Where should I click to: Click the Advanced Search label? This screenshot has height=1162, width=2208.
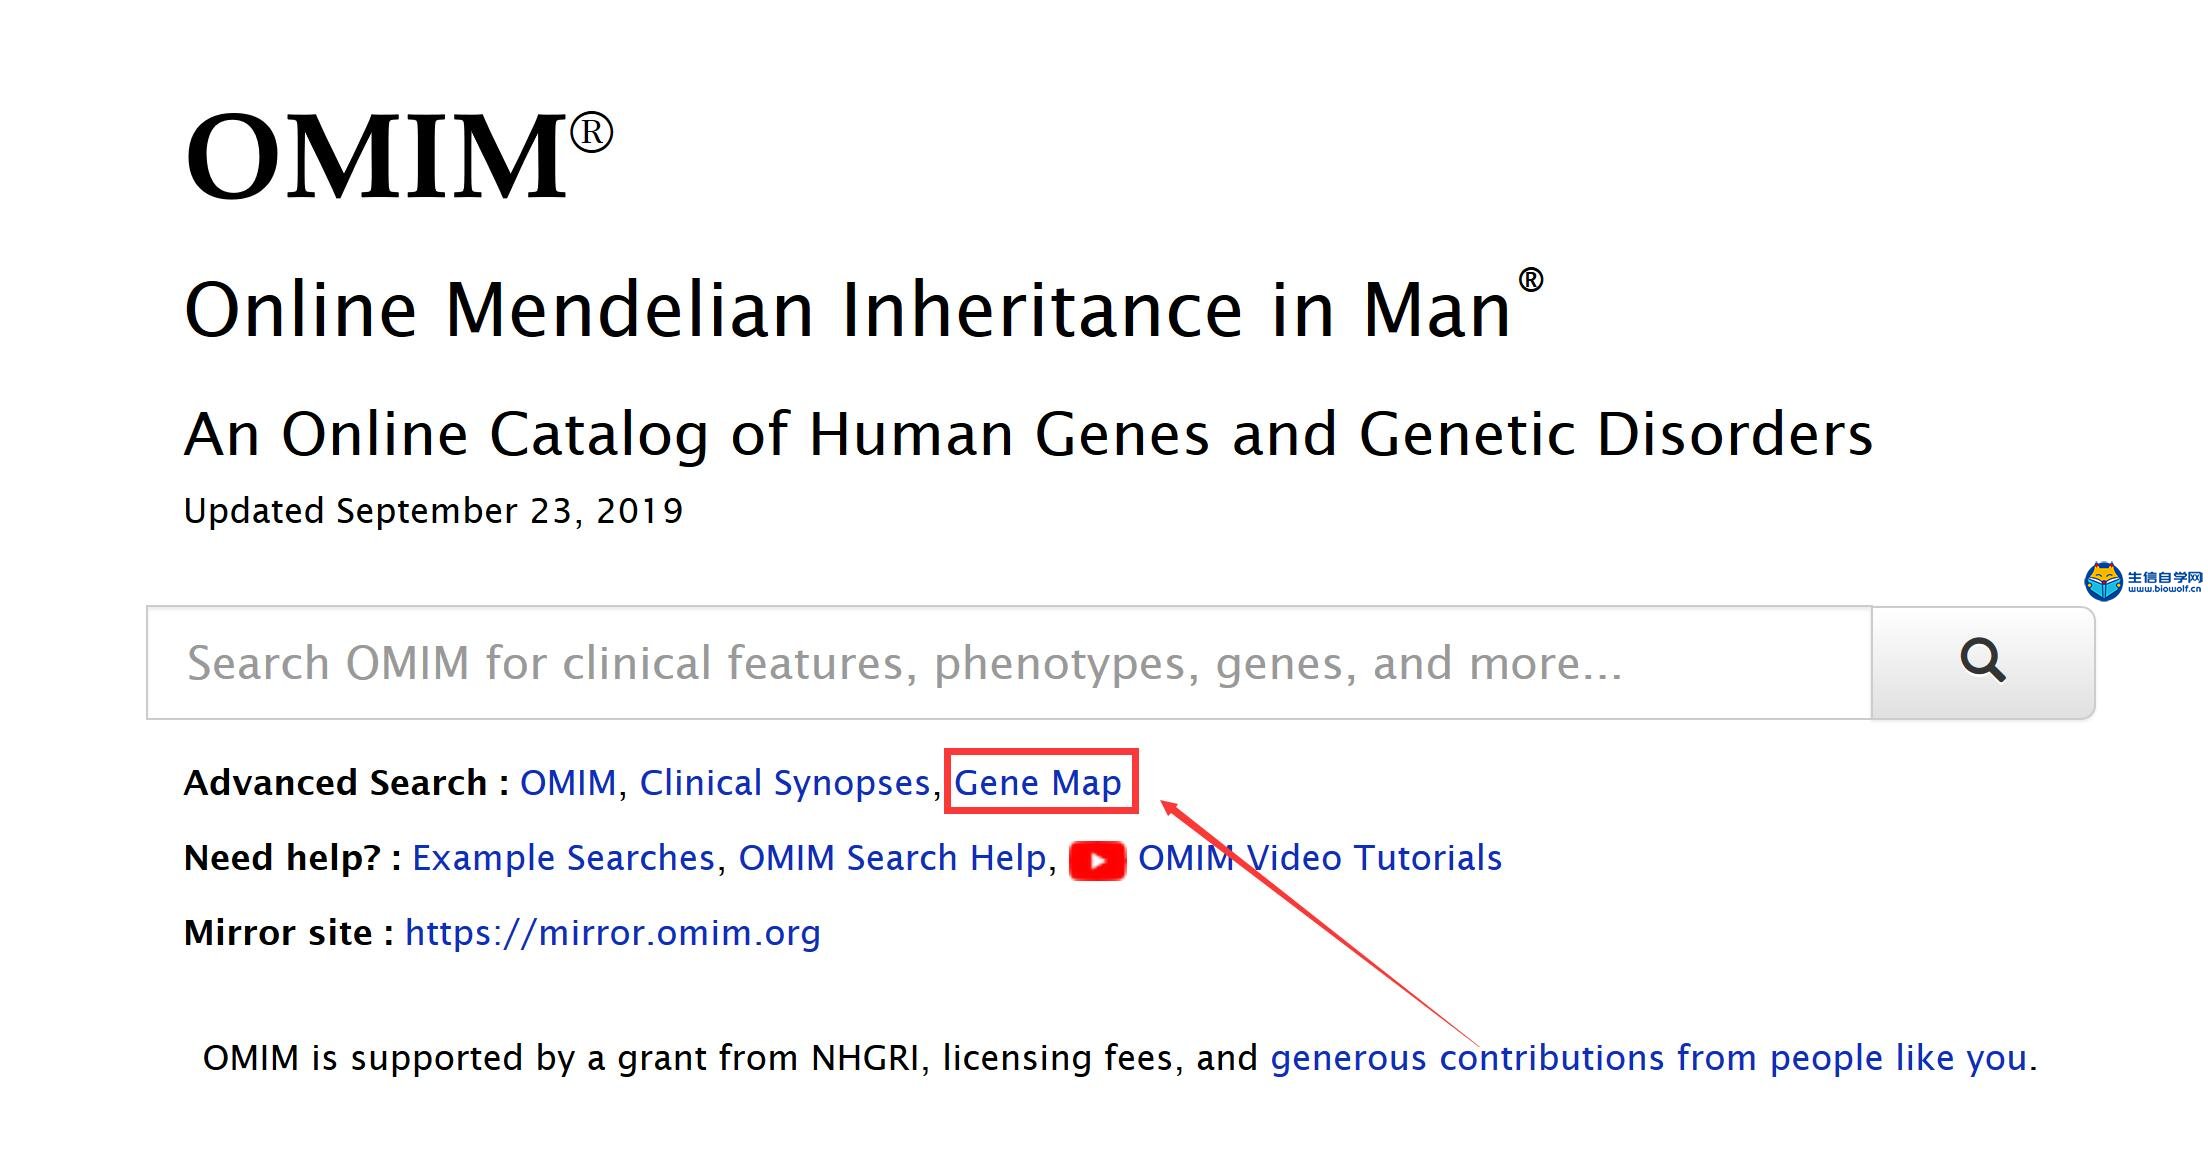(x=347, y=783)
